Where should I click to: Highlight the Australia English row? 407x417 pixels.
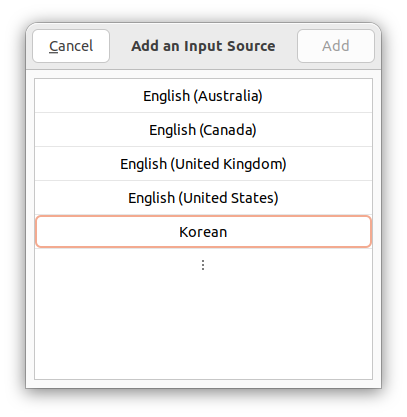pyautogui.click(x=203, y=96)
